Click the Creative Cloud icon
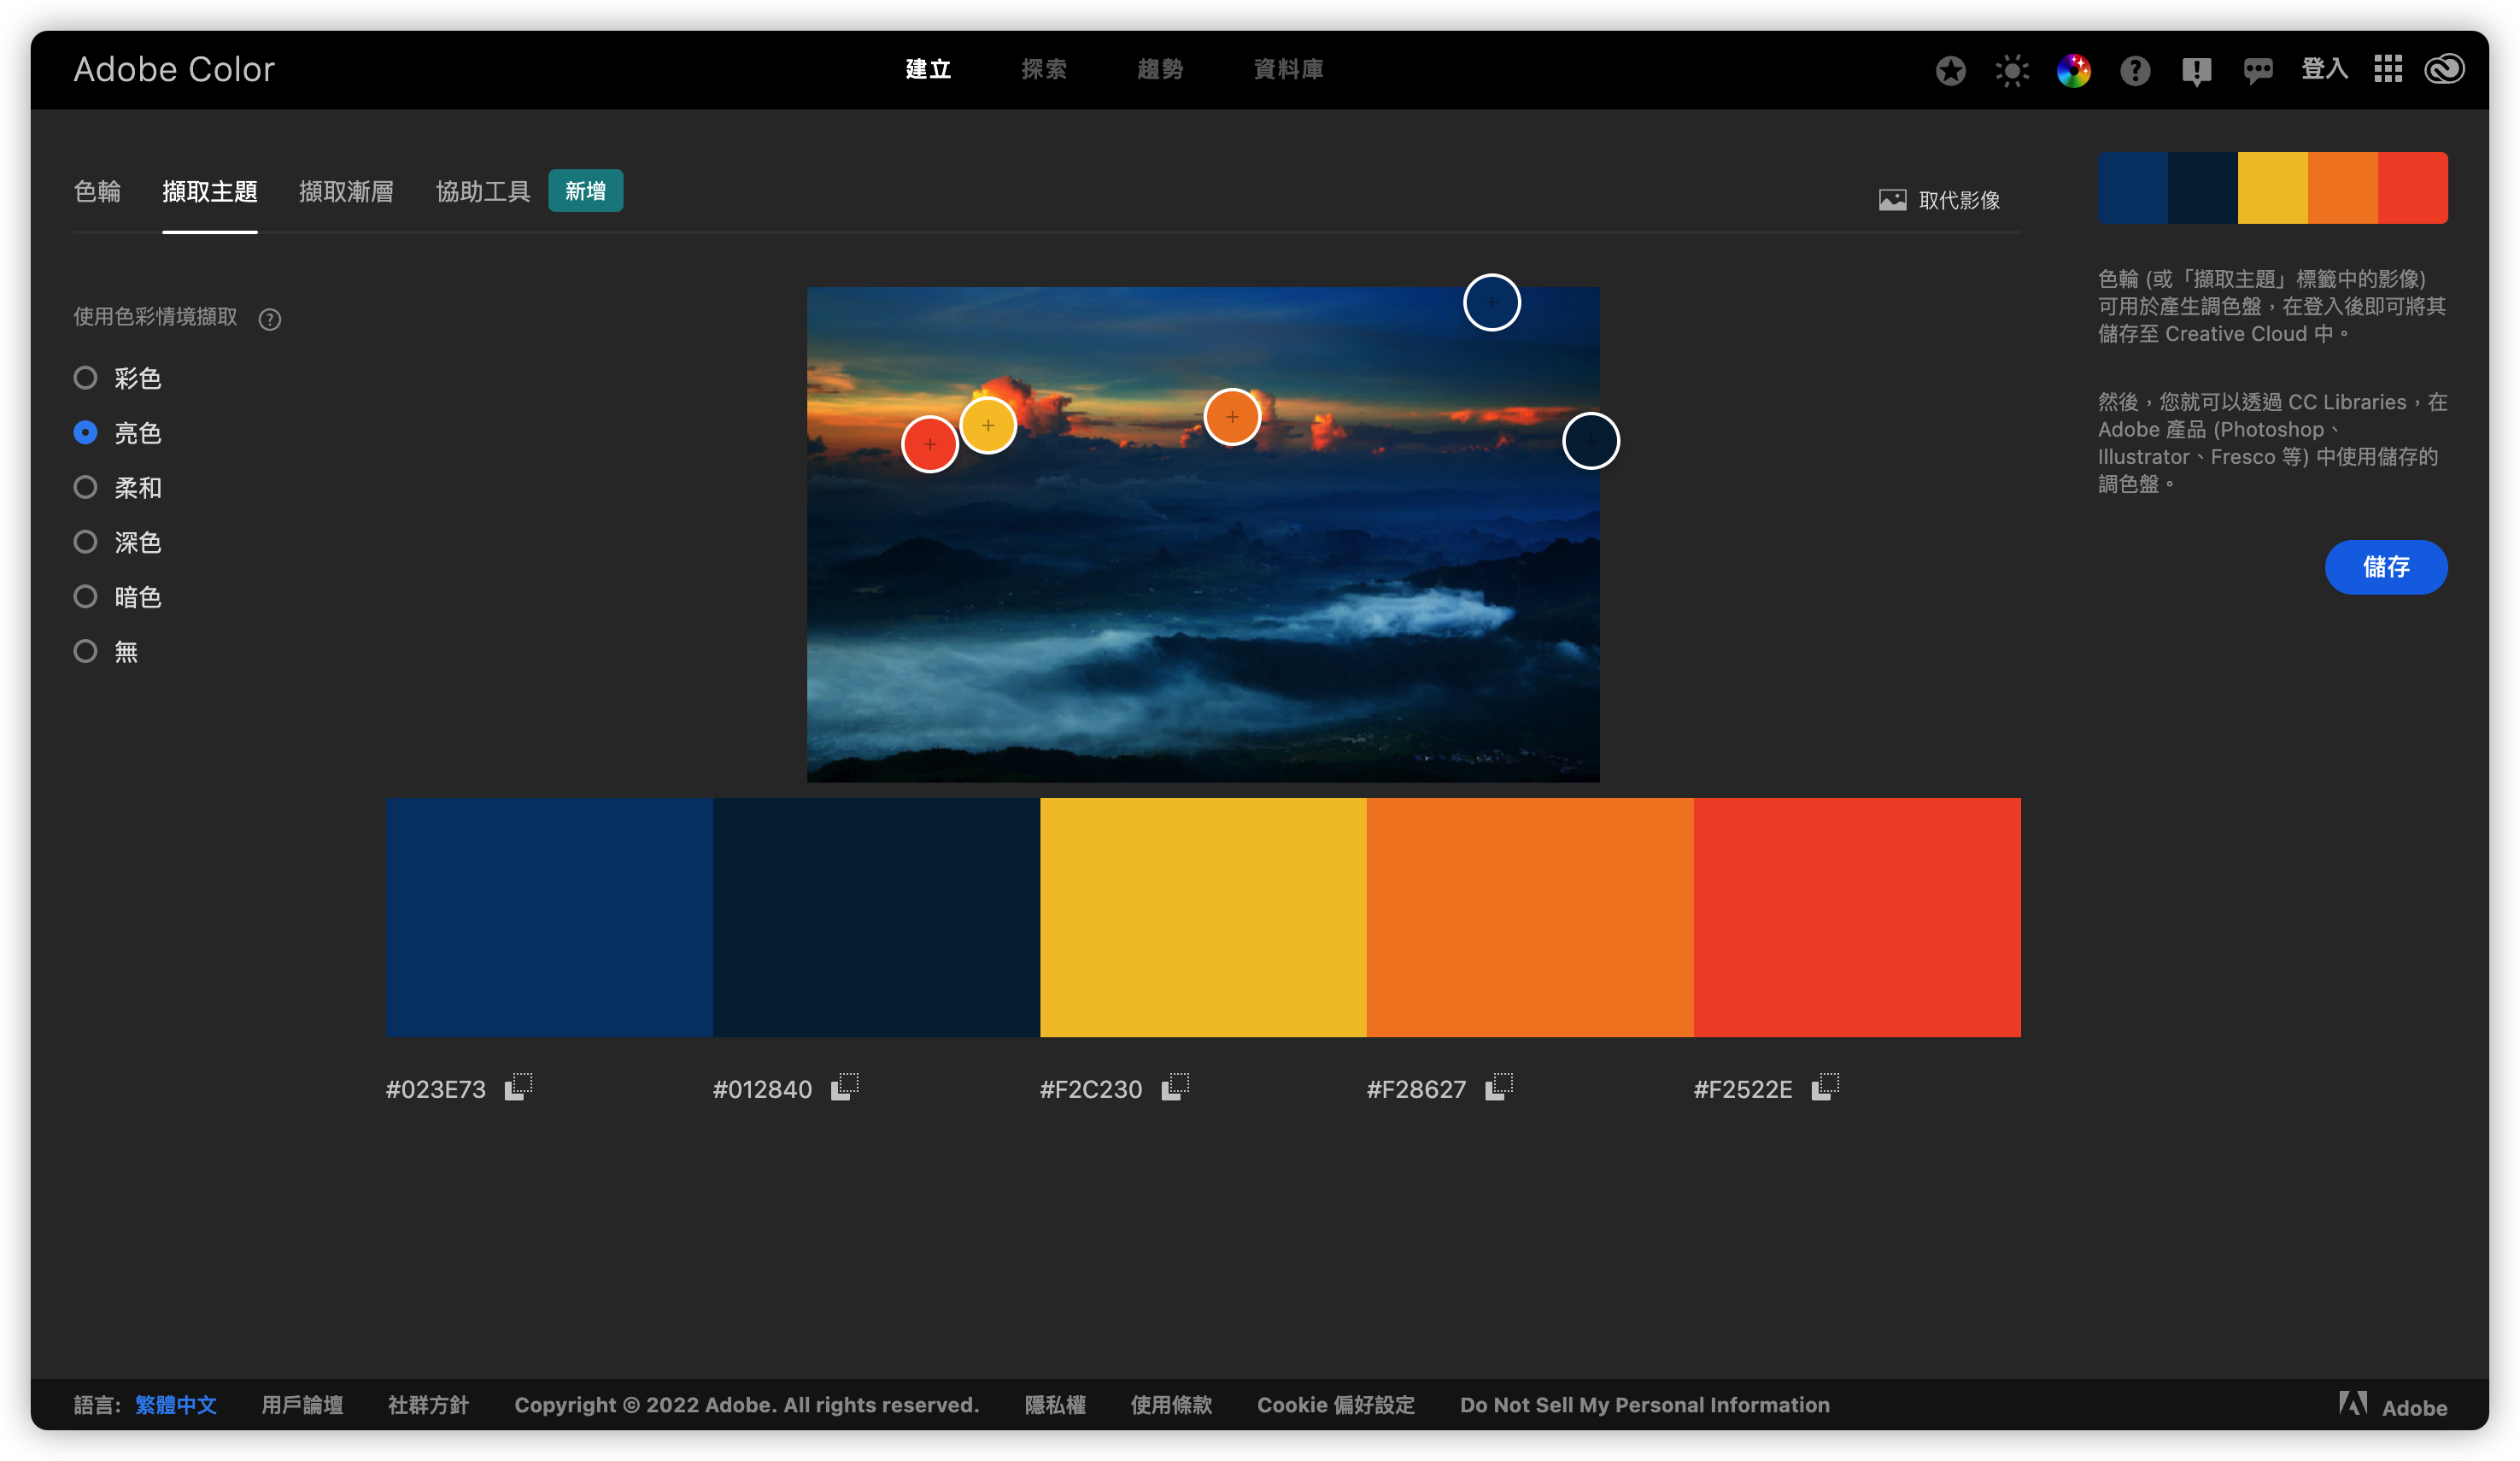Image resolution: width=2520 pixels, height=1461 pixels. [2444, 69]
